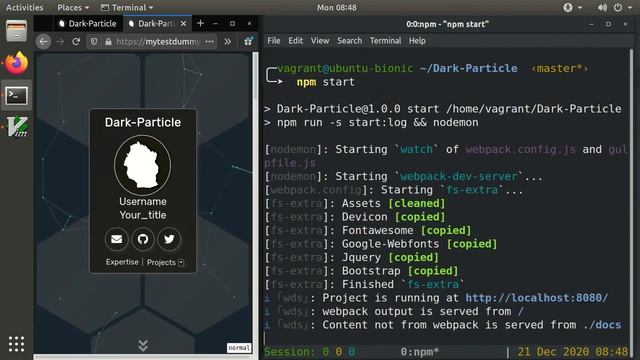The height and width of the screenshot is (360, 640).
Task: Open the Firefox extension toolbar icon
Action: pyautogui.click(x=248, y=41)
